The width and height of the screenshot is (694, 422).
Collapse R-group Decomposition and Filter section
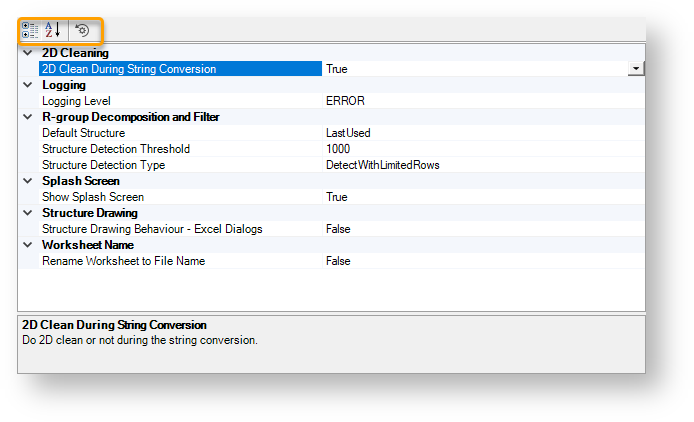[27, 117]
